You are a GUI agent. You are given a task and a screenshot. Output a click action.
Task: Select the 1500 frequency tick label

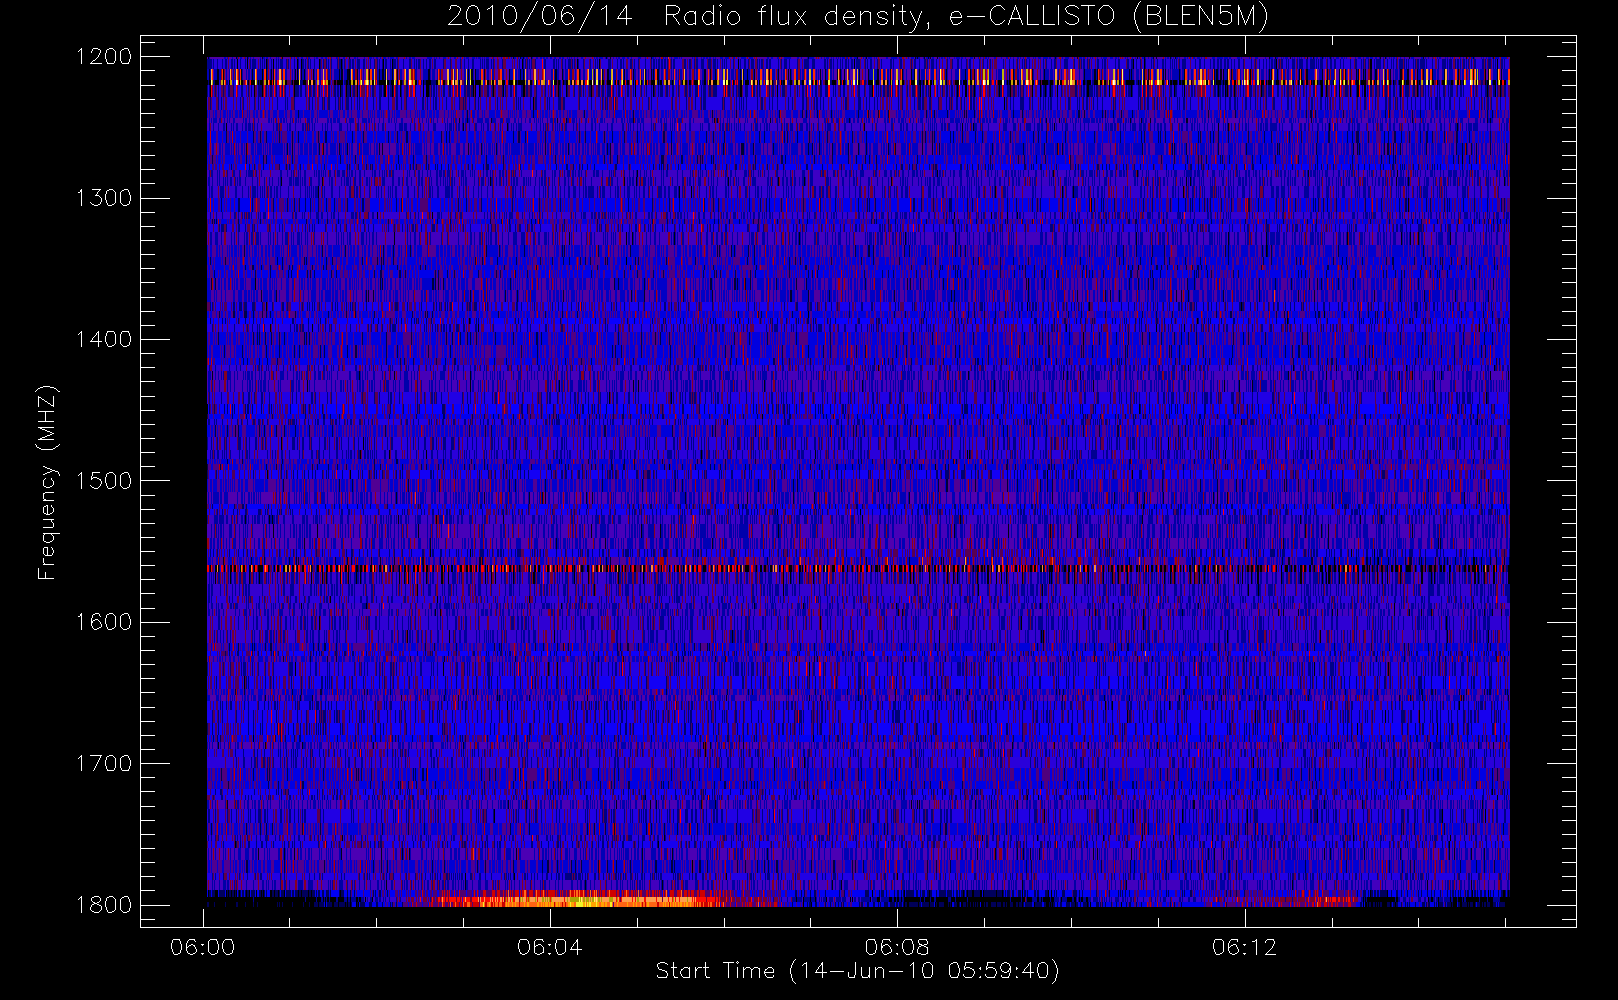104,481
